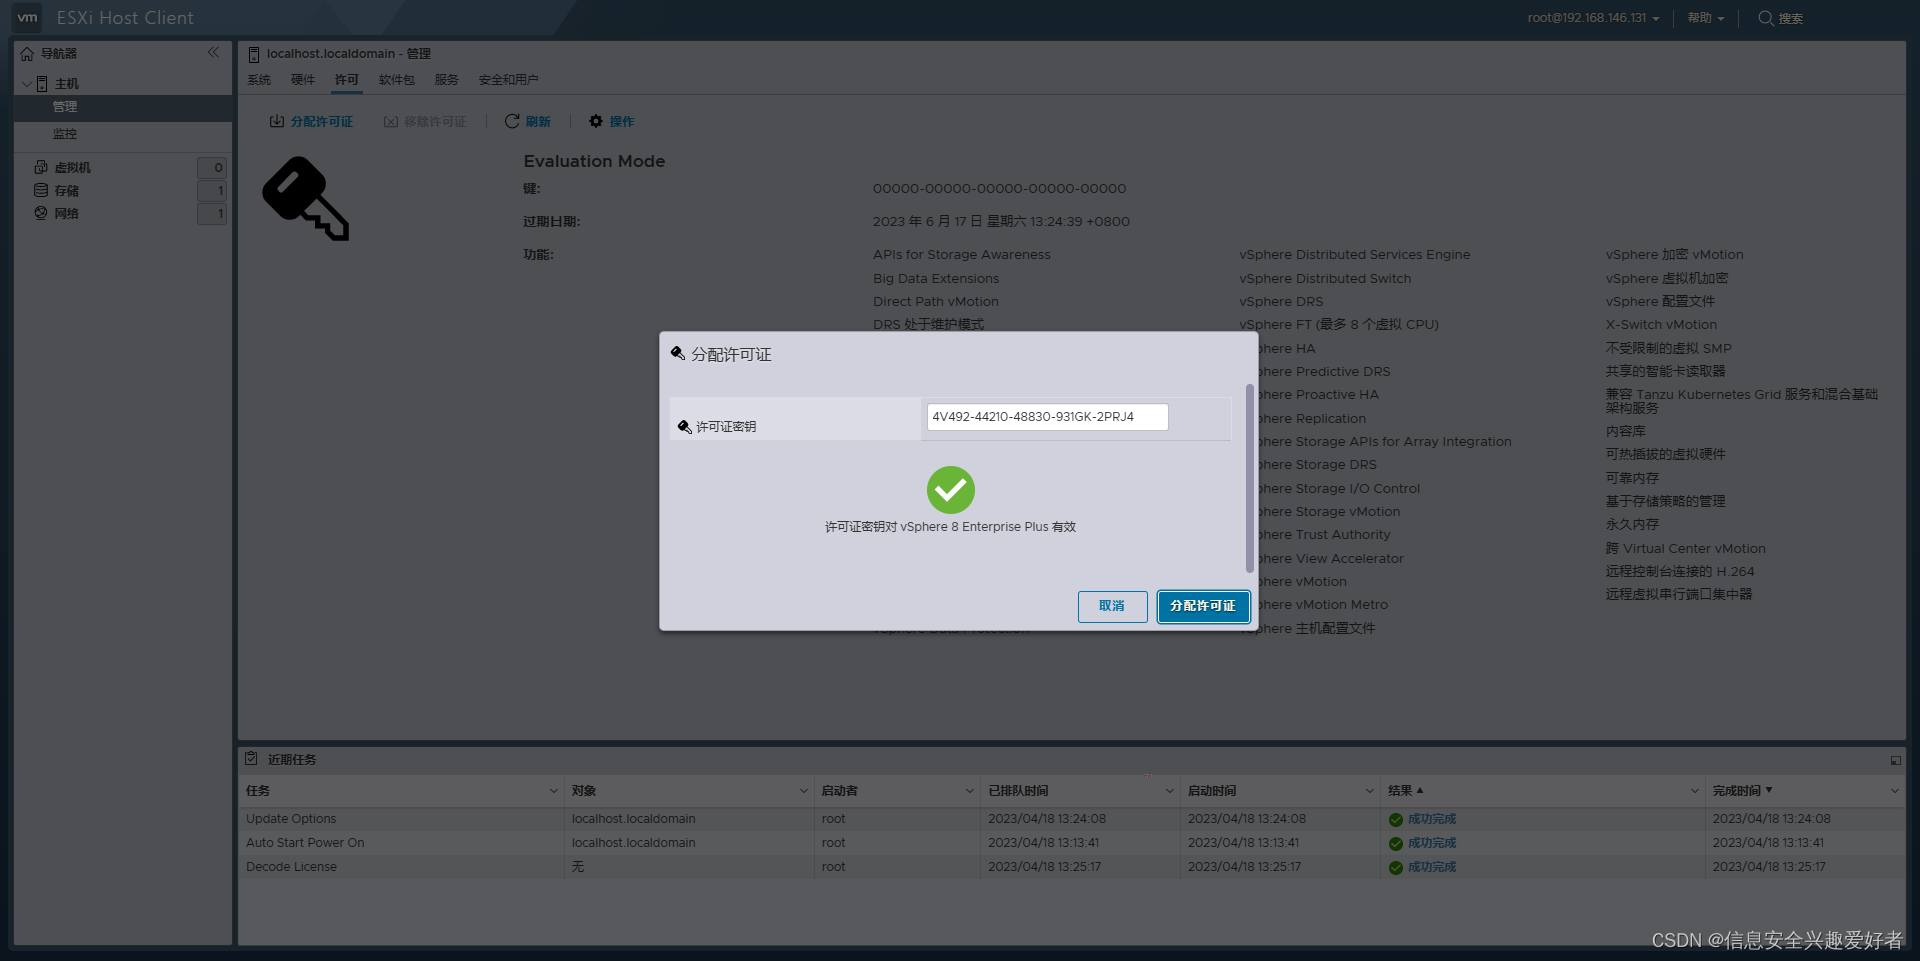
Task: Open the 已排队时间 column dropdown
Action: 1169,791
